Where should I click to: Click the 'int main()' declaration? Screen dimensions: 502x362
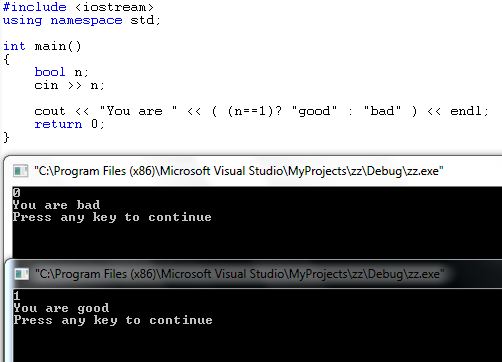[42, 46]
